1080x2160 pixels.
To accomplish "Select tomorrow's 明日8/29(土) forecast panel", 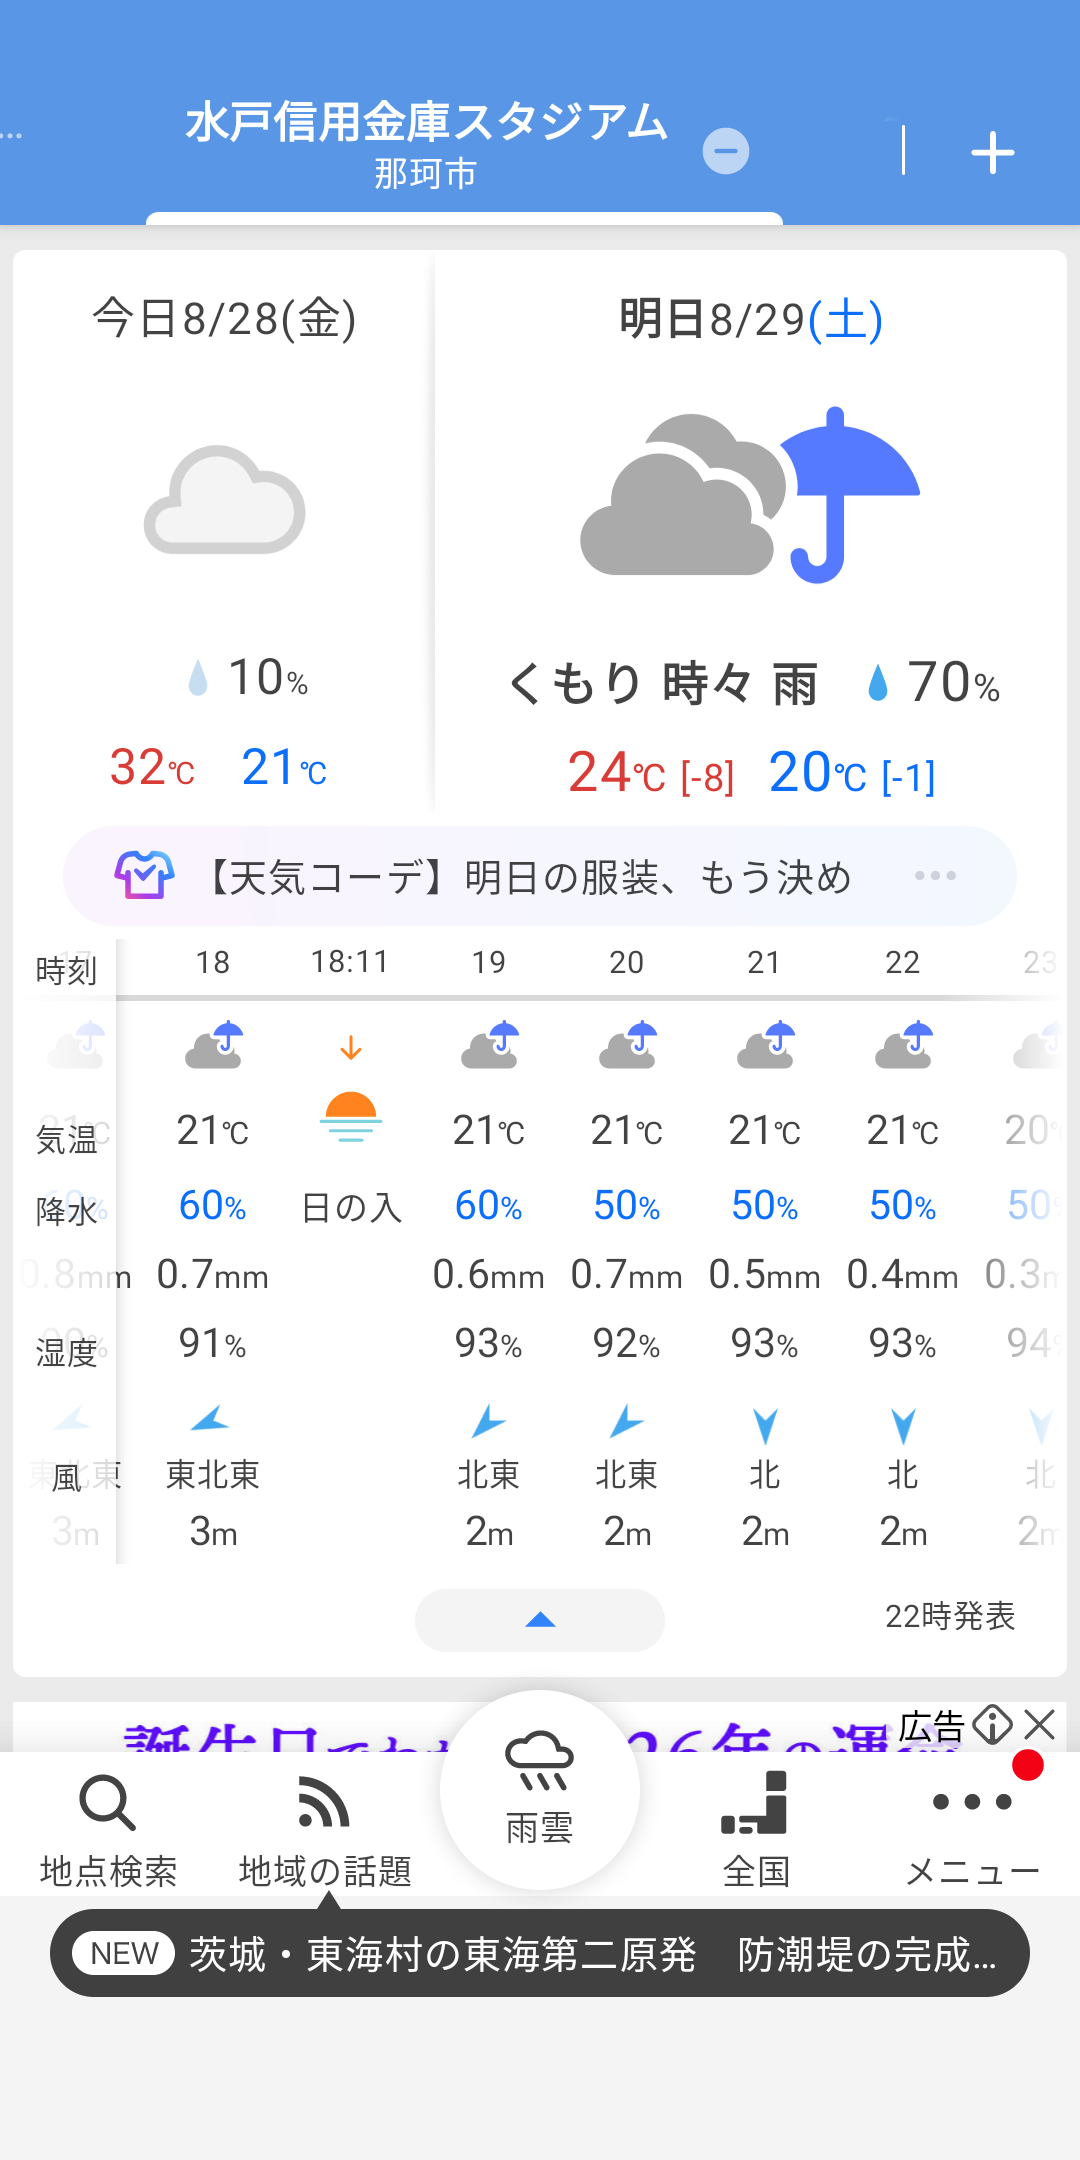I will coord(751,530).
